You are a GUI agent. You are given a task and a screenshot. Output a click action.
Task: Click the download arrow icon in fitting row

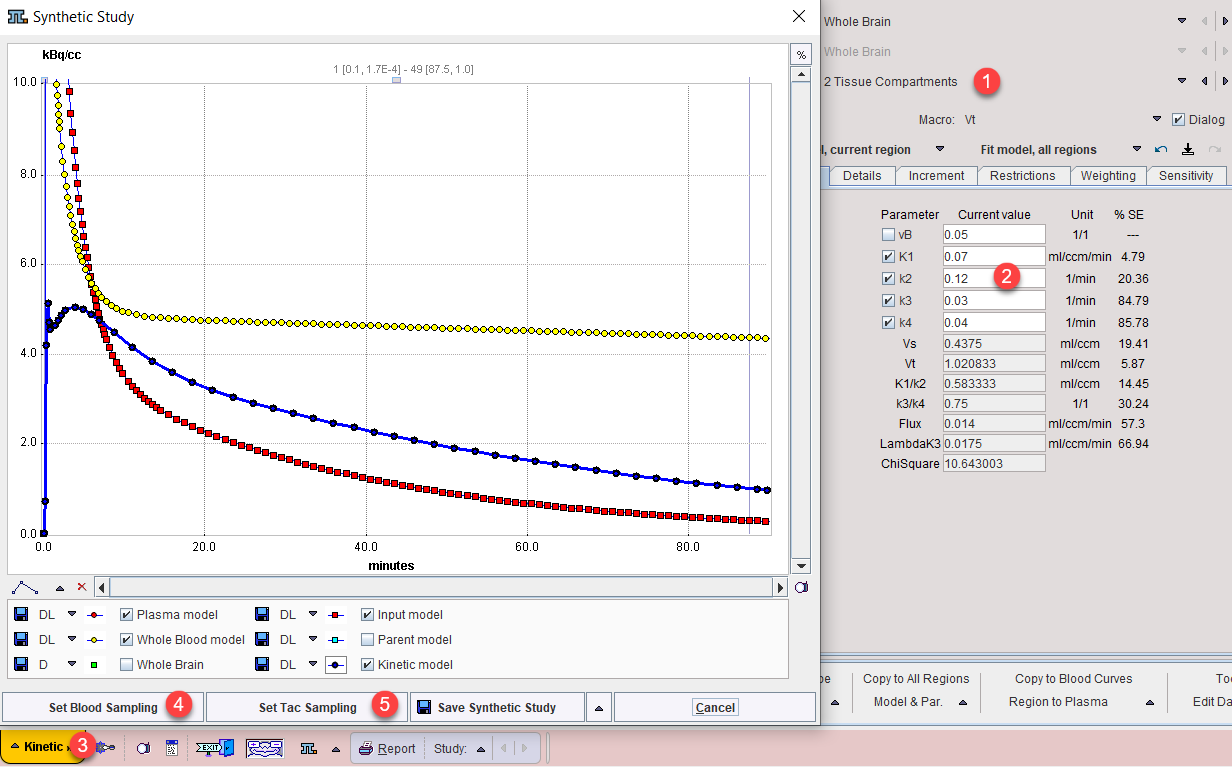click(1188, 150)
